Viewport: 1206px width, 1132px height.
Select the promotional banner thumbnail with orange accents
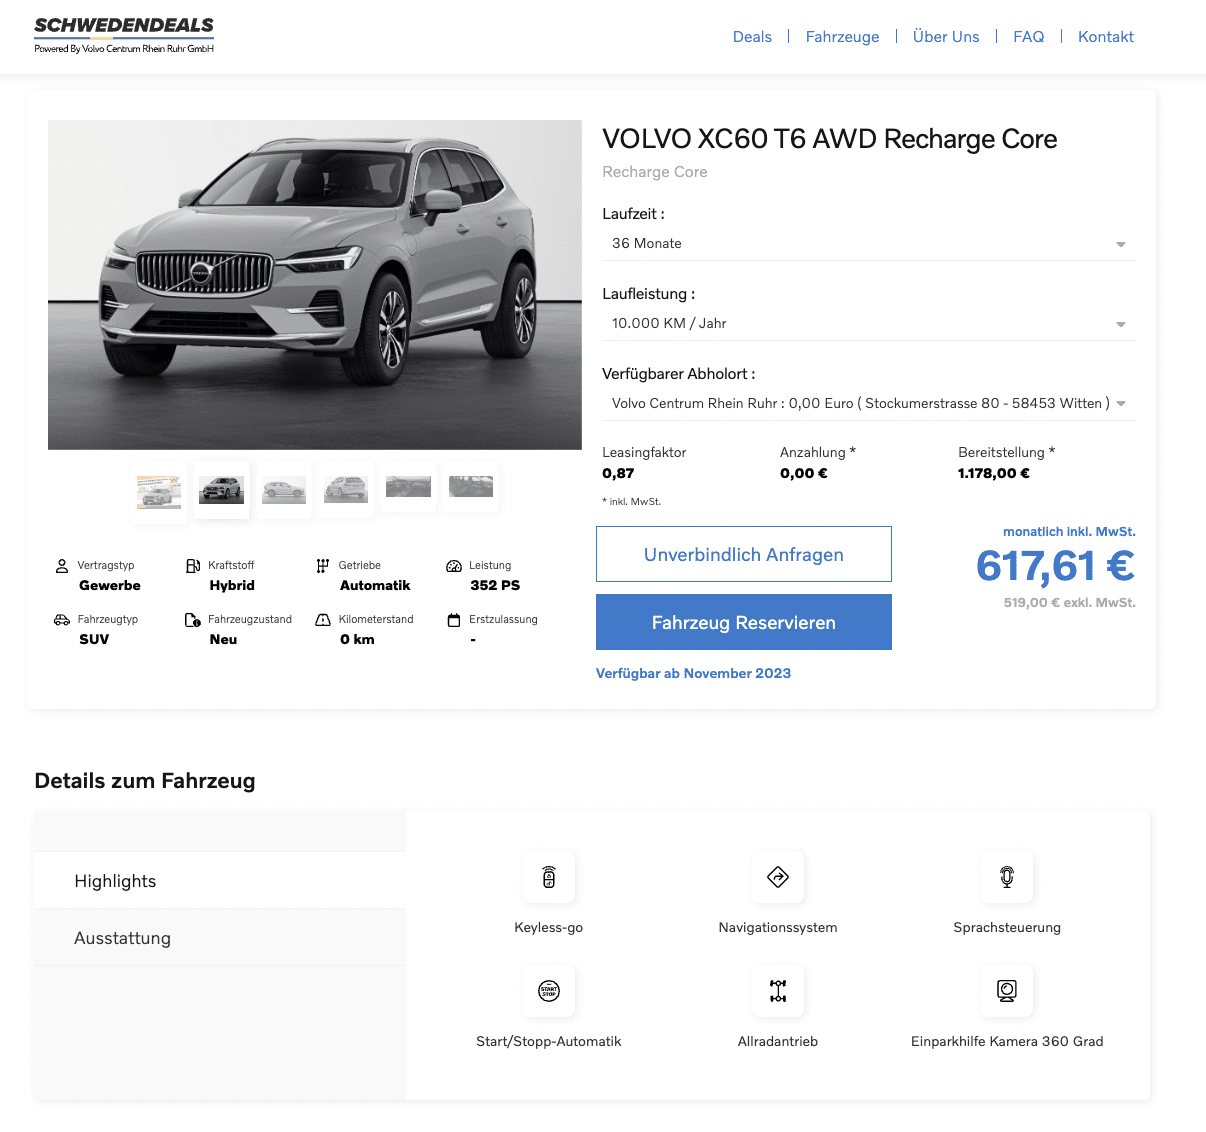[x=159, y=490]
